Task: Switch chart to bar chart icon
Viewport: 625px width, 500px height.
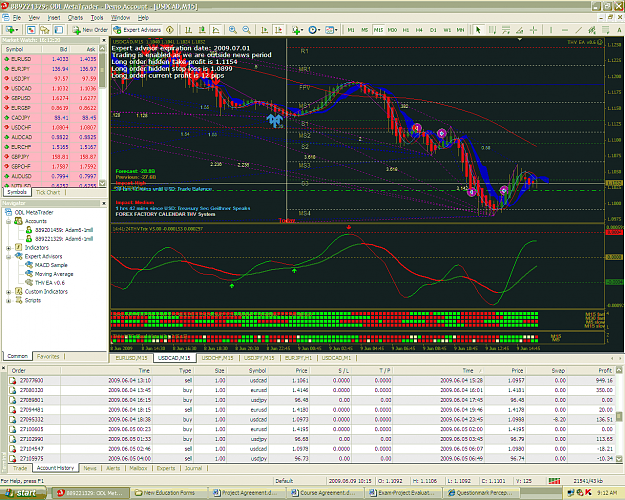Action: pos(188,30)
